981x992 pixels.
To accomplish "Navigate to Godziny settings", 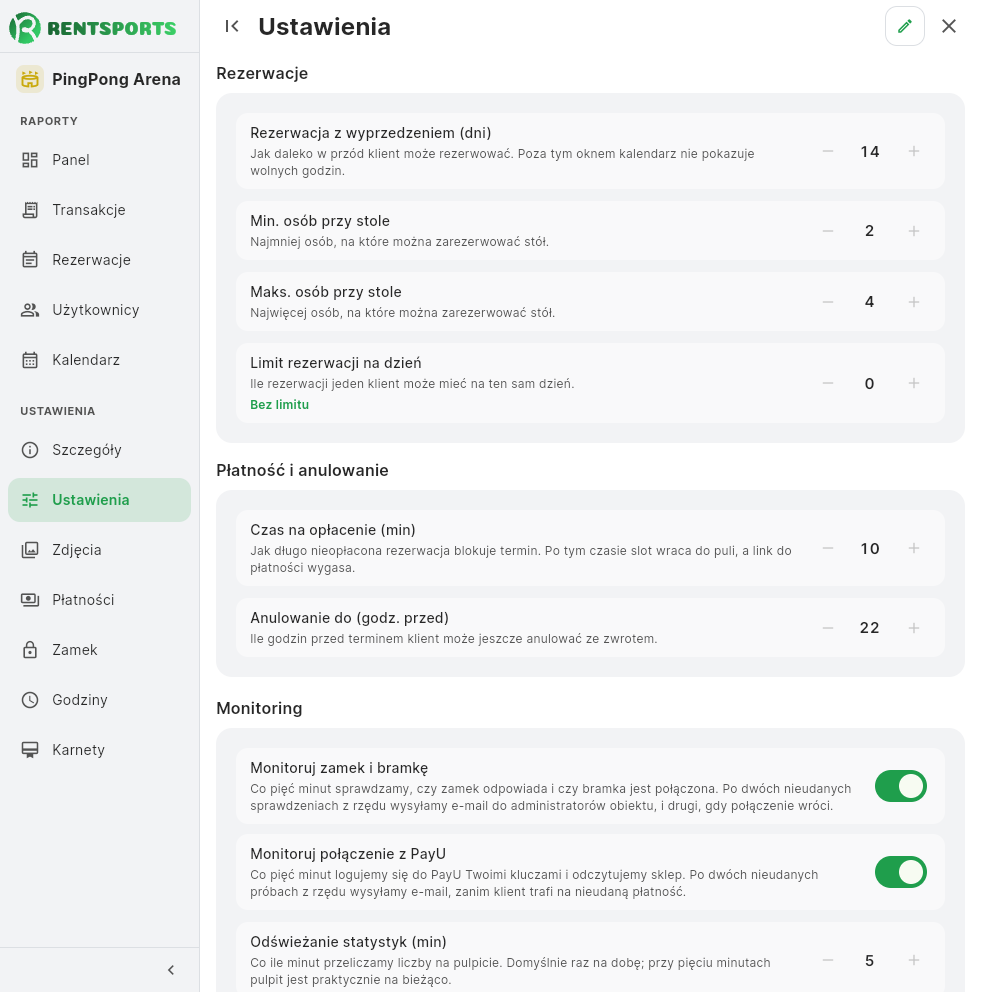I will click(x=99, y=700).
